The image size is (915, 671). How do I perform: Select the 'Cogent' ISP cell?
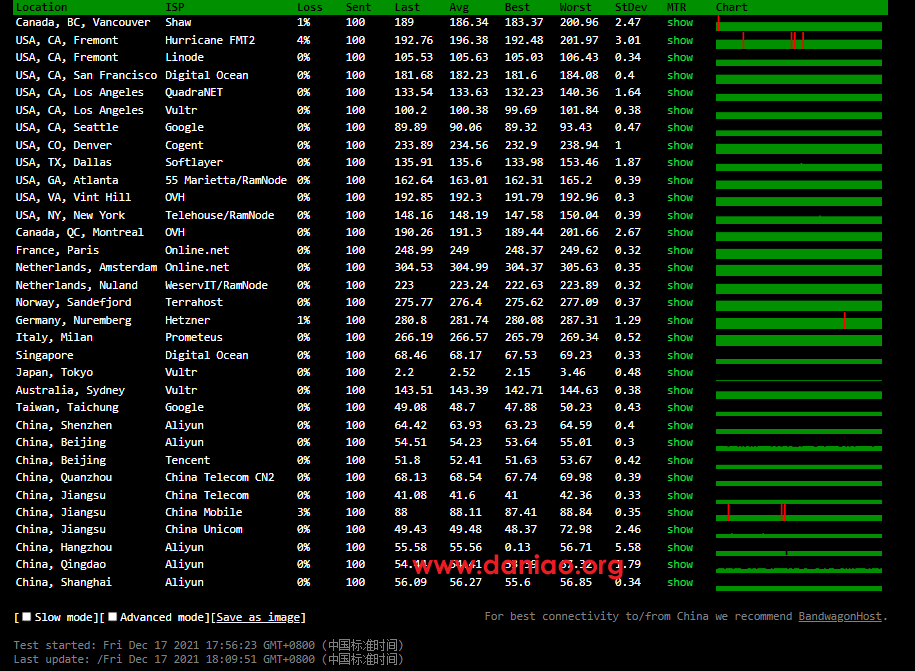184,145
